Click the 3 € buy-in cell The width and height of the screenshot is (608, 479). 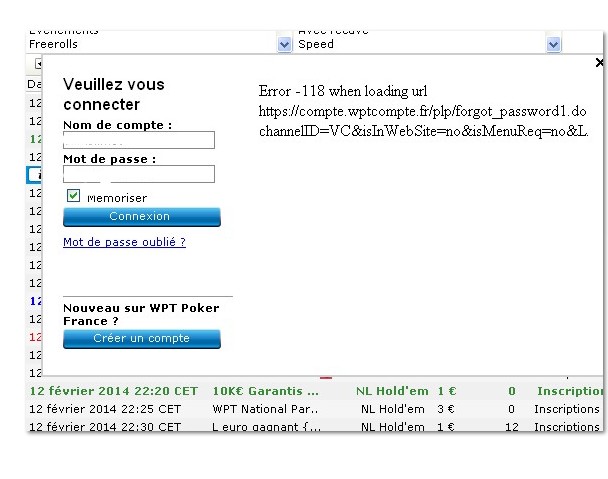(x=446, y=409)
